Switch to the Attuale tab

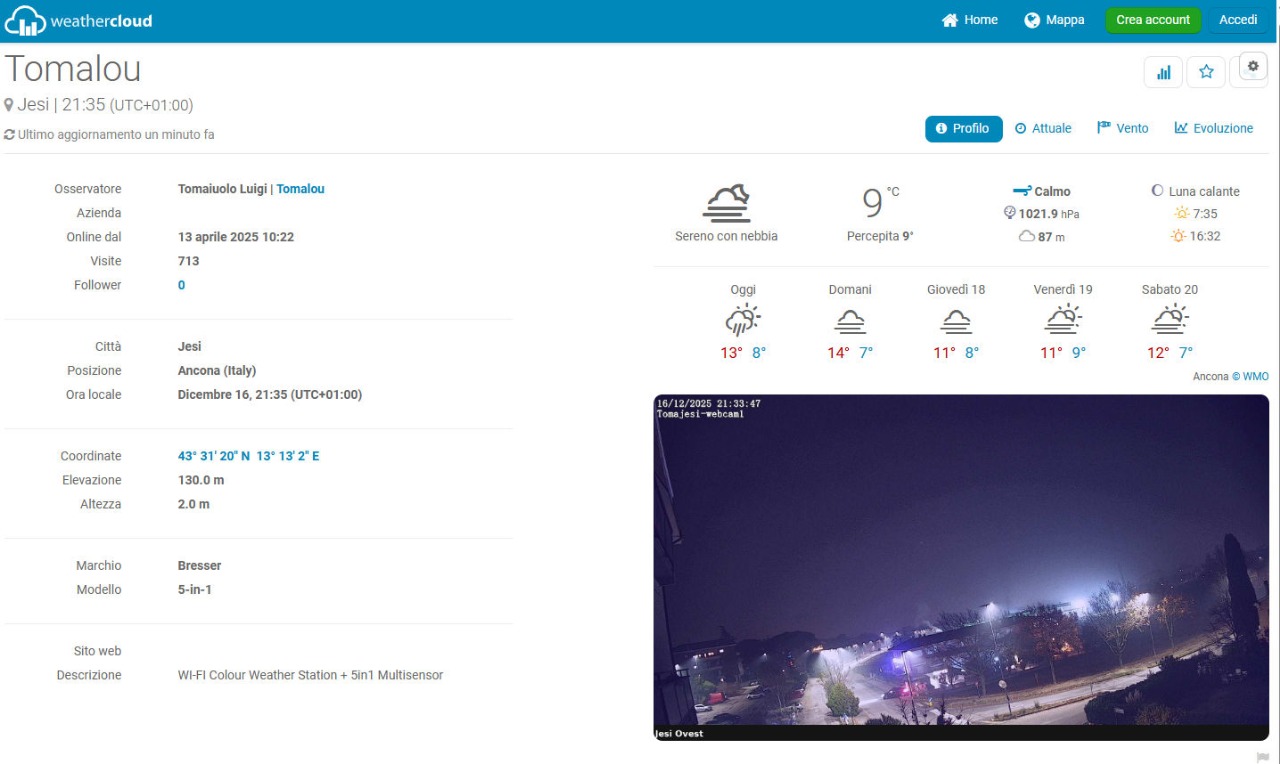[1043, 129]
